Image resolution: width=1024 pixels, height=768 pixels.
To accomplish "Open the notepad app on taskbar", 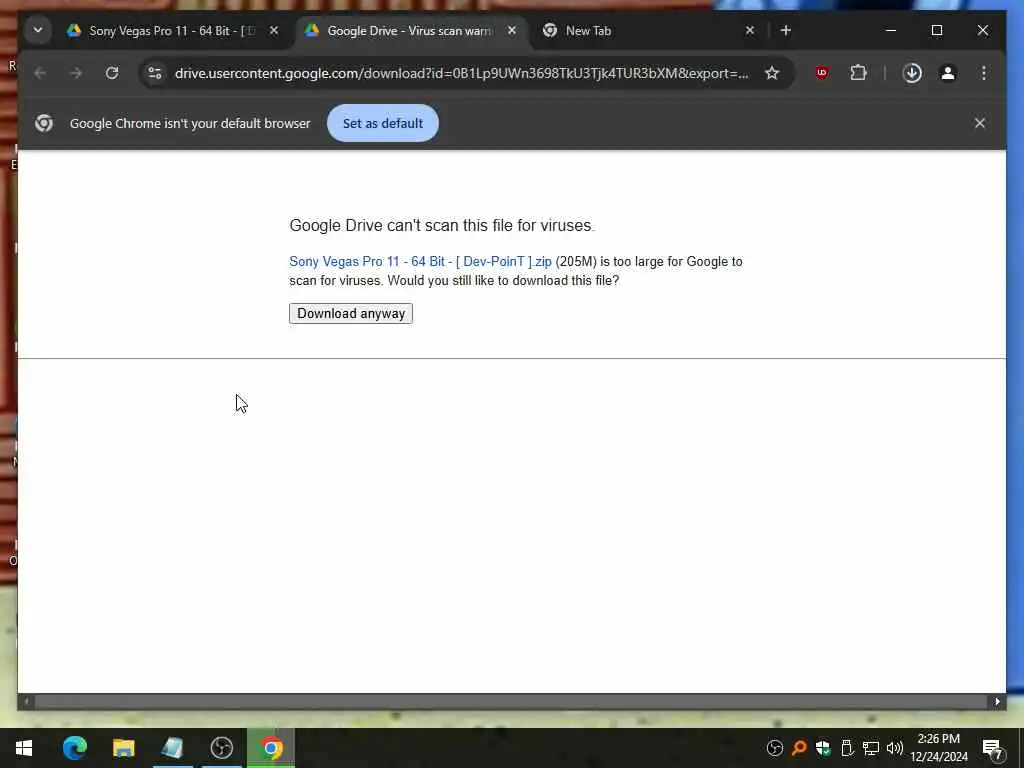I will coord(172,748).
